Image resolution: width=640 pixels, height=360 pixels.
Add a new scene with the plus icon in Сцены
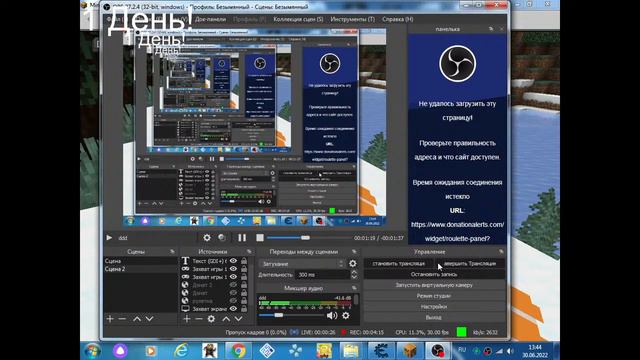pos(110,319)
